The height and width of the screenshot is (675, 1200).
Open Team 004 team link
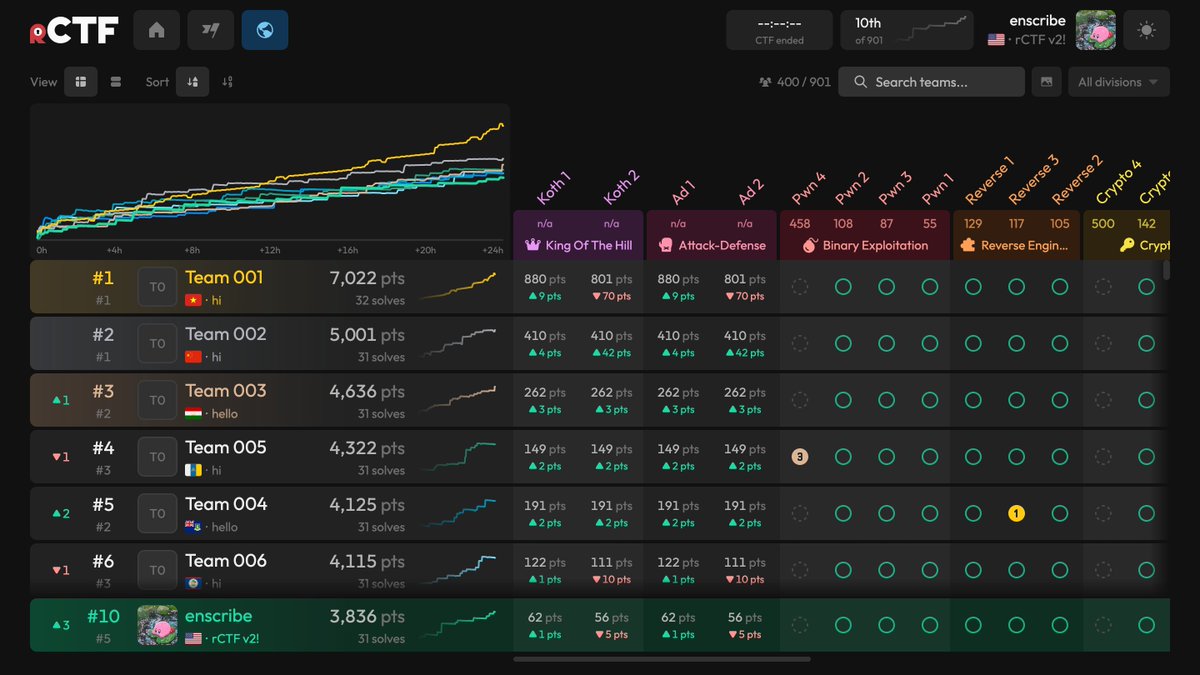pos(226,504)
